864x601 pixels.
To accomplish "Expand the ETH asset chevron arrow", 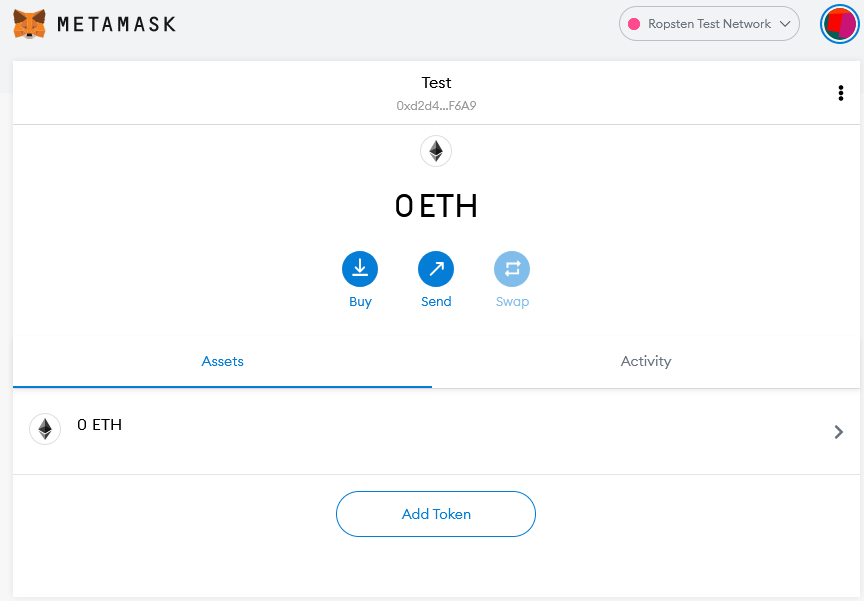I will (839, 432).
